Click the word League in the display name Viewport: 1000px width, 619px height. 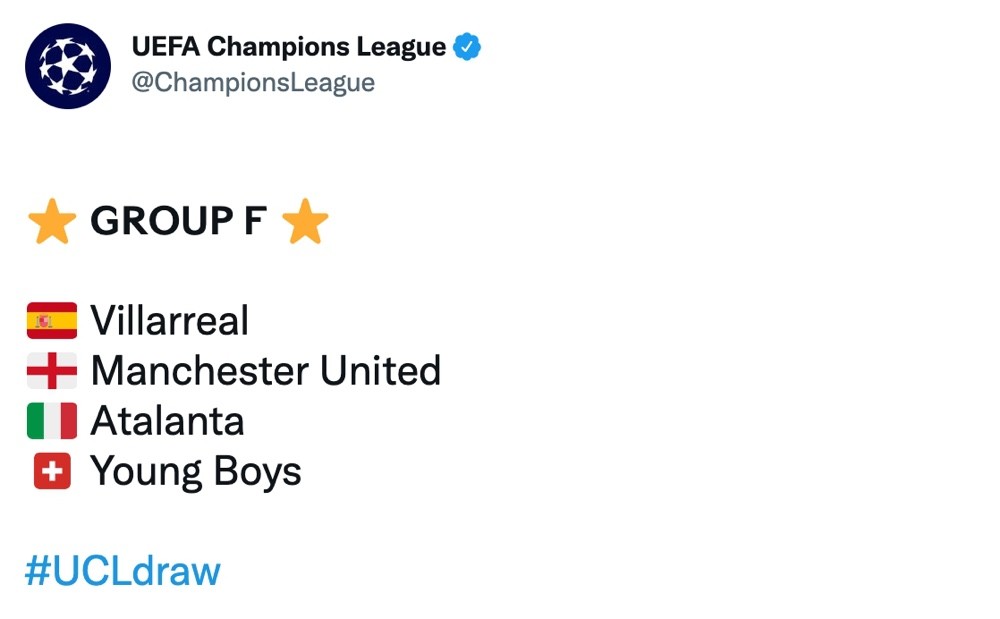(401, 47)
